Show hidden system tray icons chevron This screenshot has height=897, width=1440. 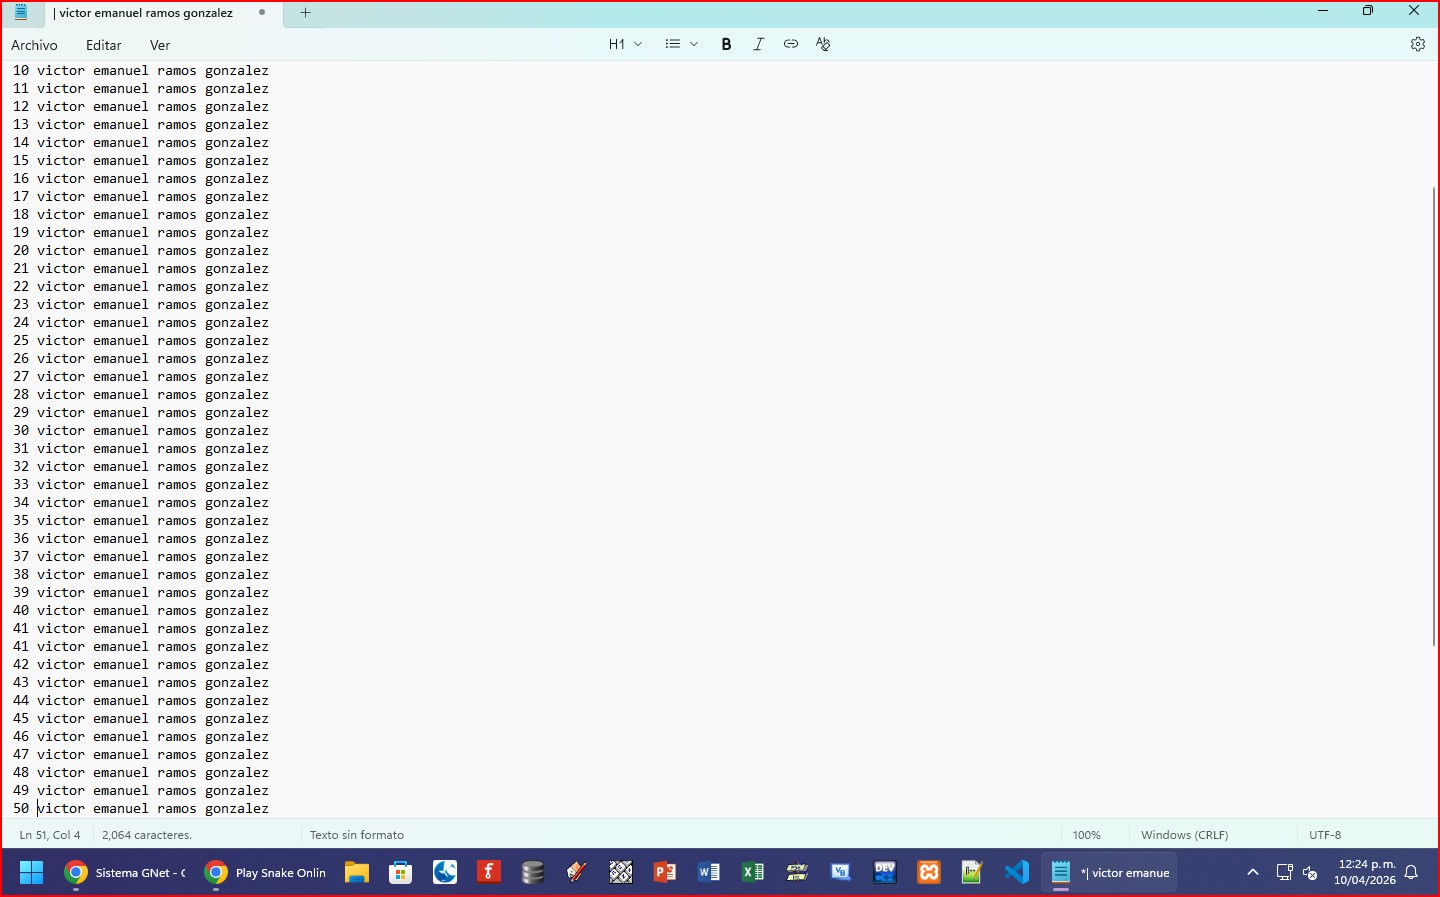(1252, 873)
